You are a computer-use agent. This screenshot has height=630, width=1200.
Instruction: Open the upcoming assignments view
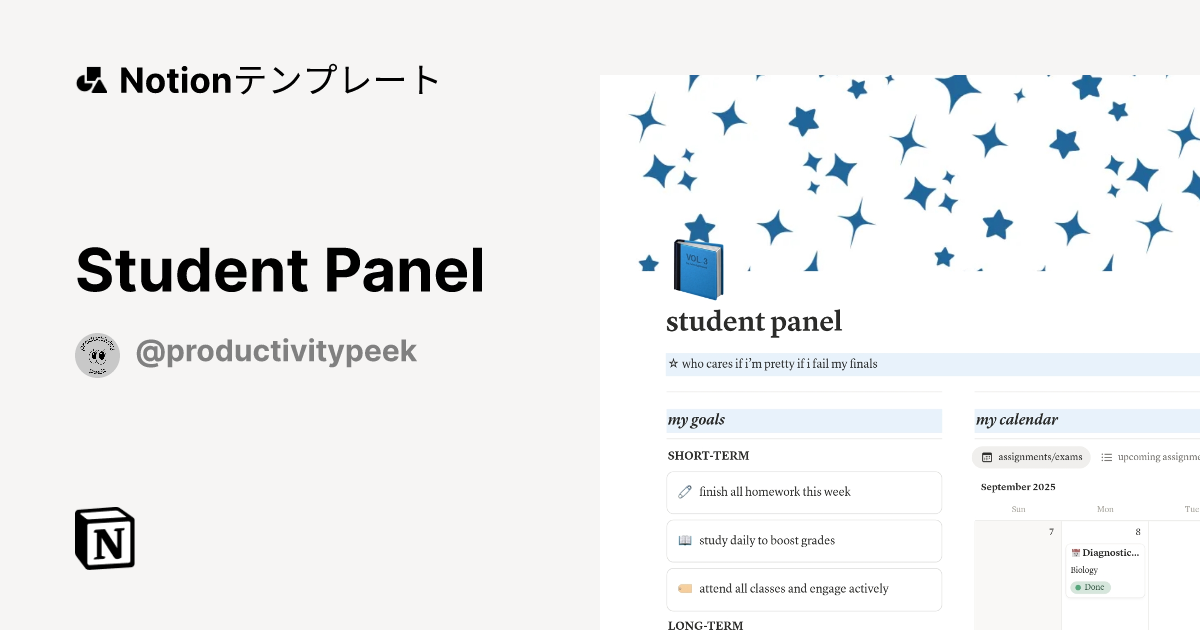pyautogui.click(x=1160, y=457)
